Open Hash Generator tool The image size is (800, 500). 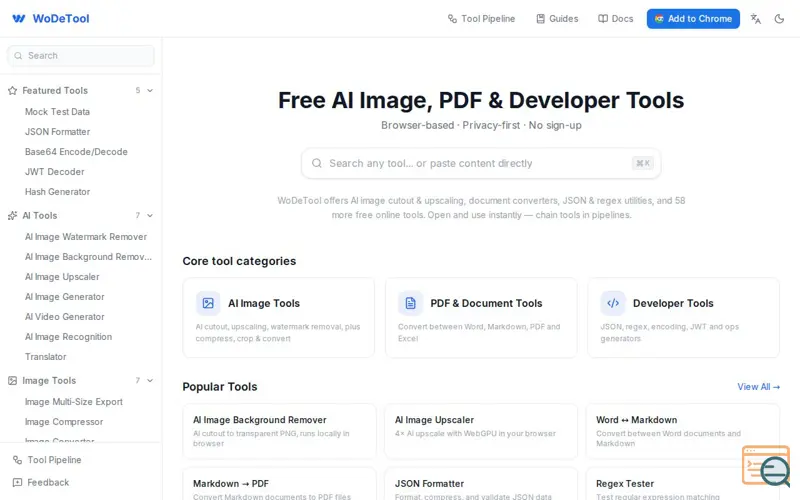(x=57, y=192)
